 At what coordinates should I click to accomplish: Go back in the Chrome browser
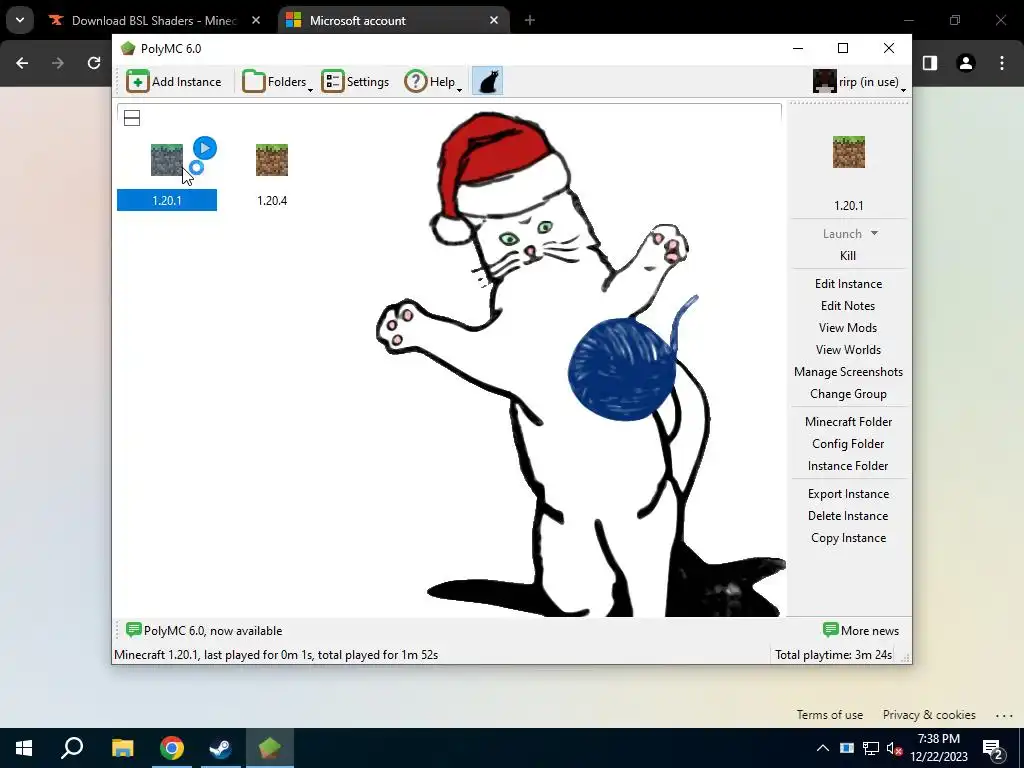point(22,63)
